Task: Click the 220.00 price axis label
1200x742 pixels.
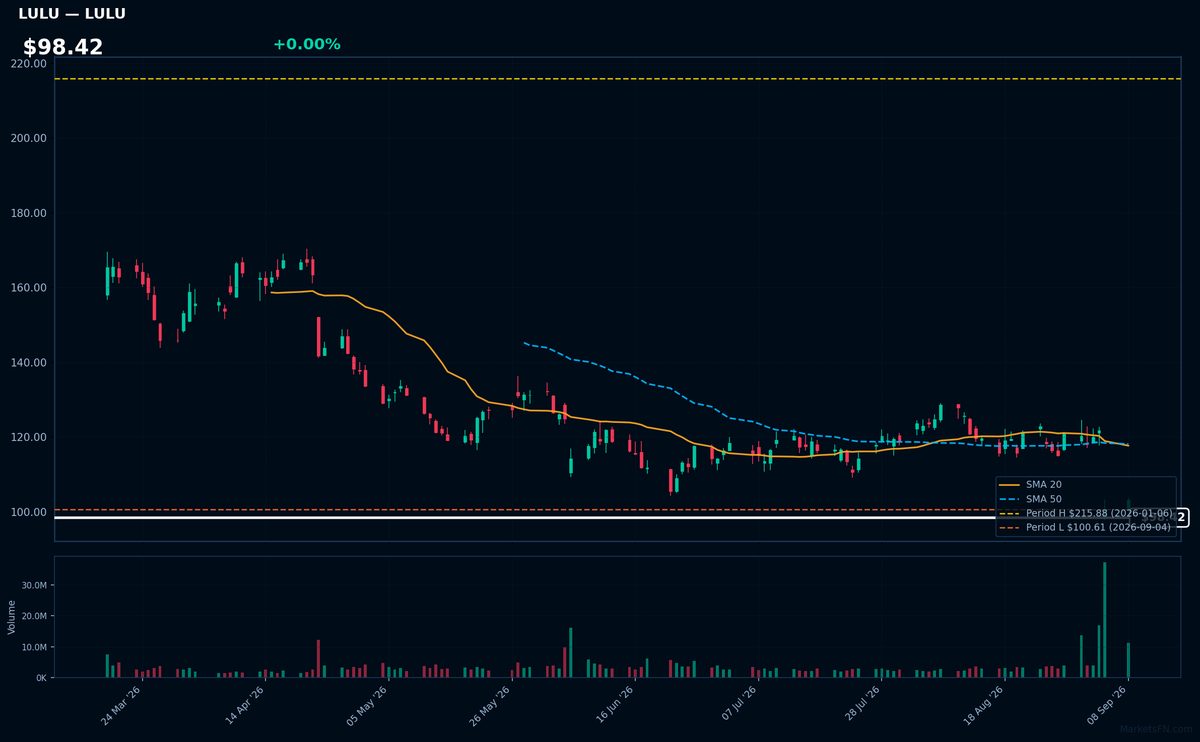Action: click(29, 63)
